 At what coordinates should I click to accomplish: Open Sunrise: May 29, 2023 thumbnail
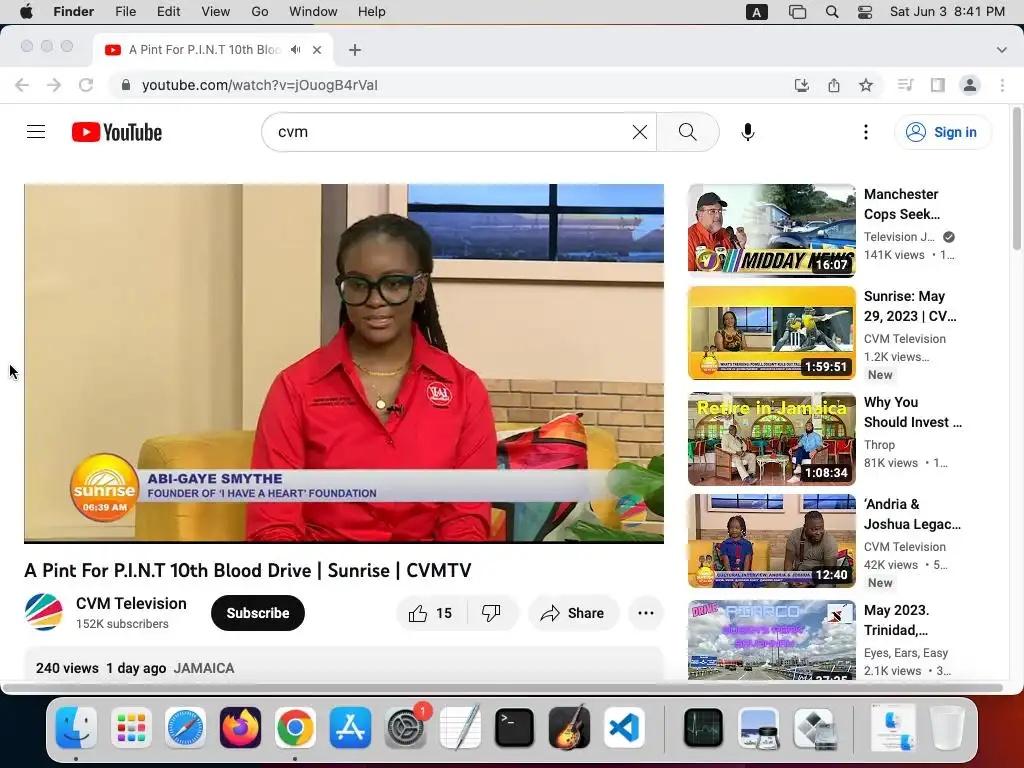[x=772, y=333]
